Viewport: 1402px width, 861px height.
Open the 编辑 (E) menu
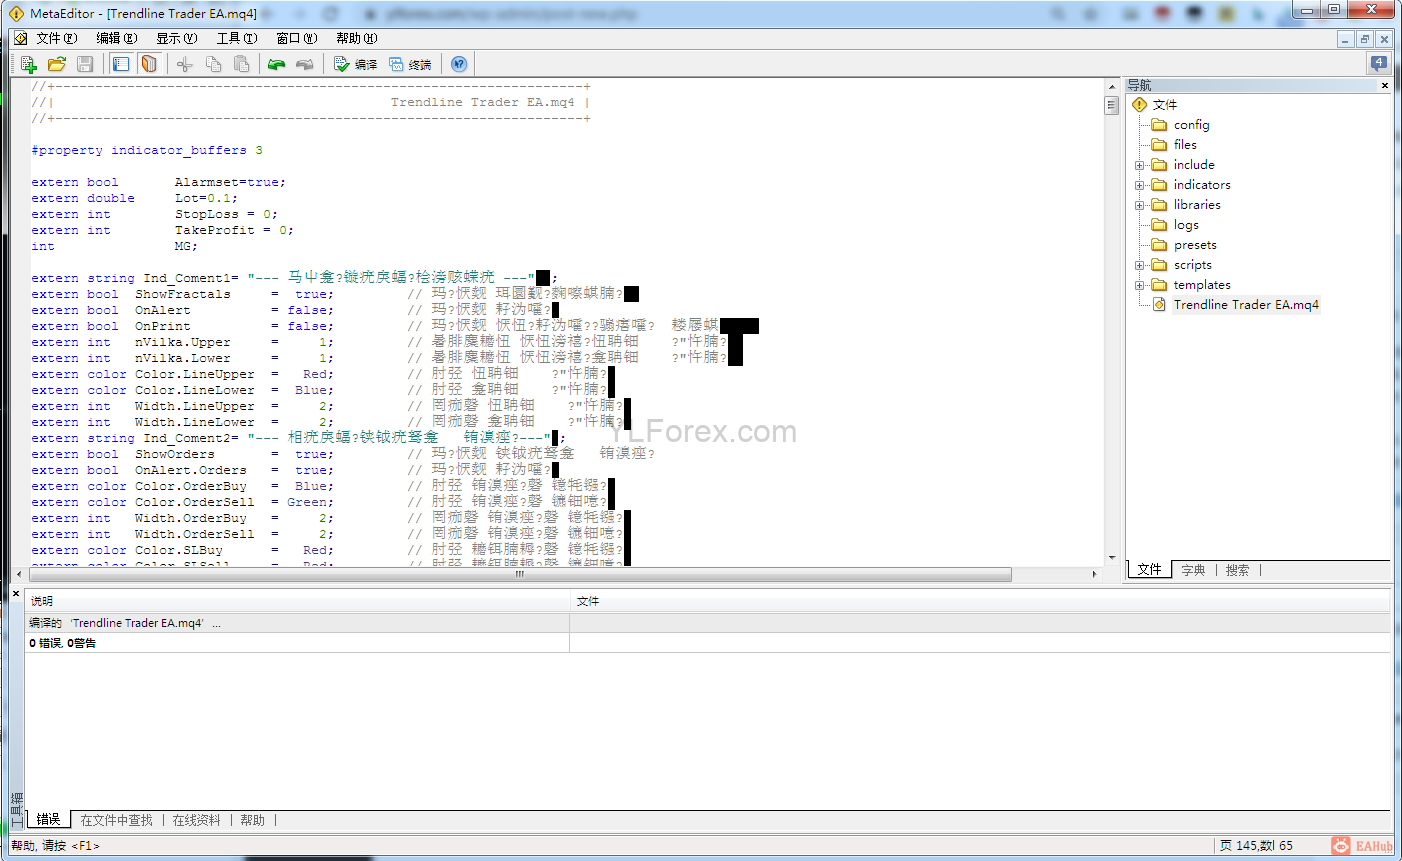(x=116, y=38)
